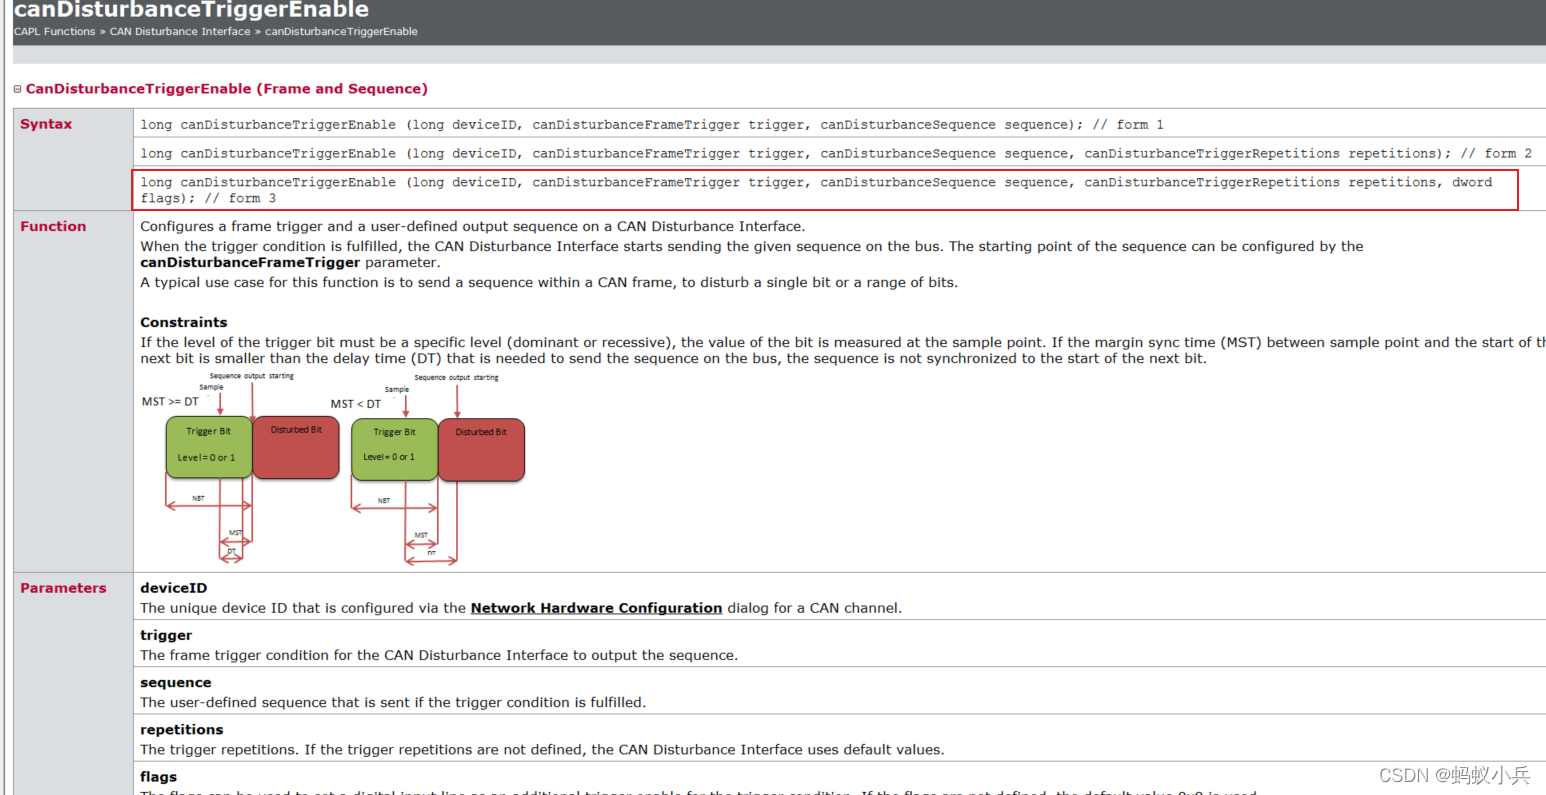The height and width of the screenshot is (795, 1546).
Task: Click the CanDisturbanceTriggerEnable (Frame and Sequence) heading
Action: point(227,89)
